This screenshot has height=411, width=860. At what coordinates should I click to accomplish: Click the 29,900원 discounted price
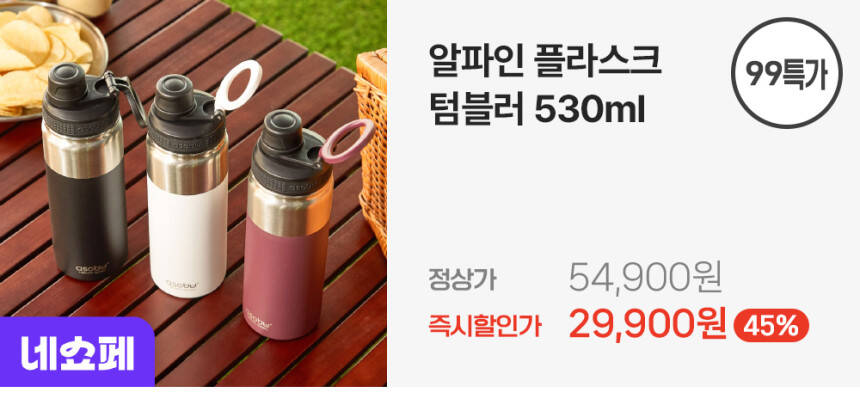(647, 324)
